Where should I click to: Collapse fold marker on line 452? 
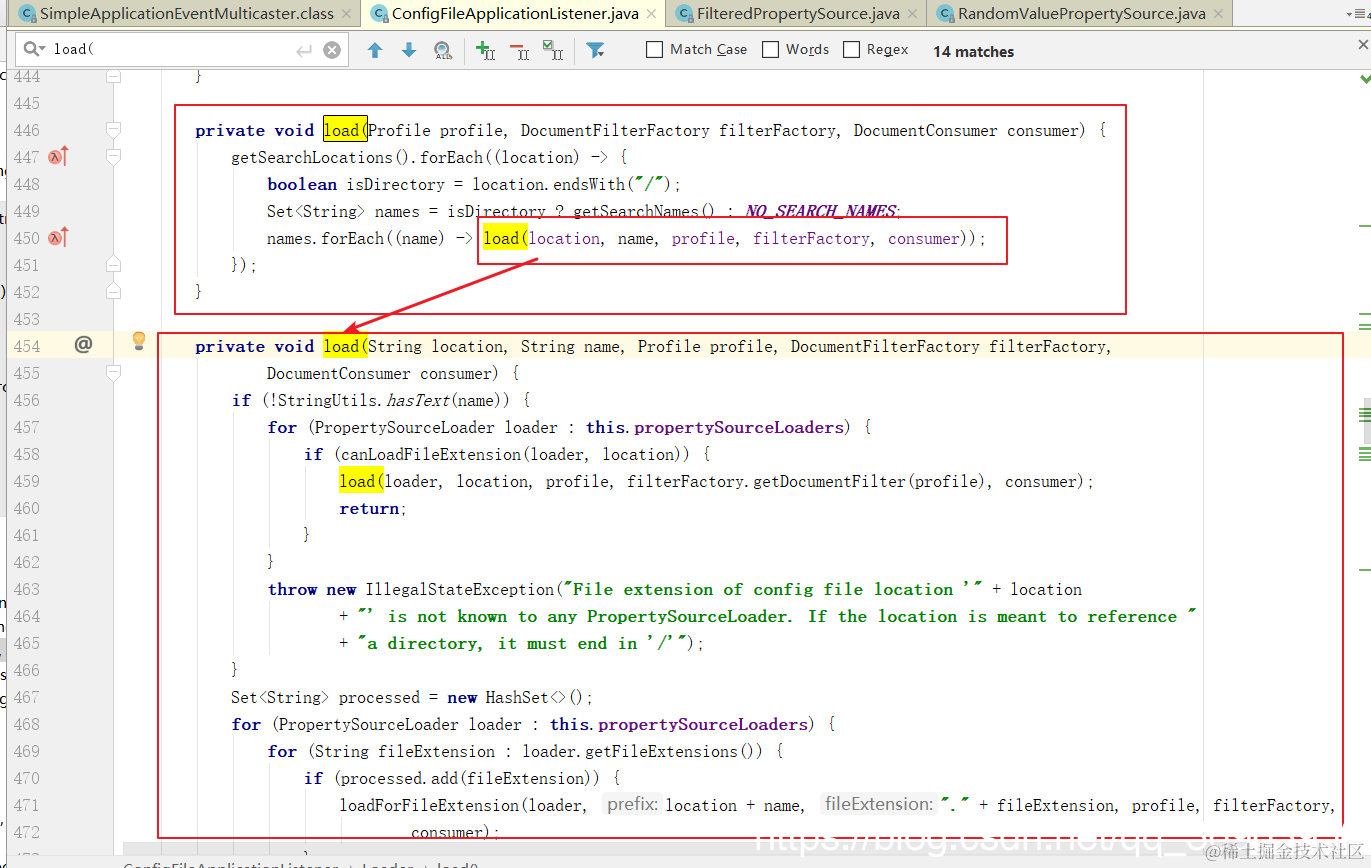pyautogui.click(x=113, y=292)
